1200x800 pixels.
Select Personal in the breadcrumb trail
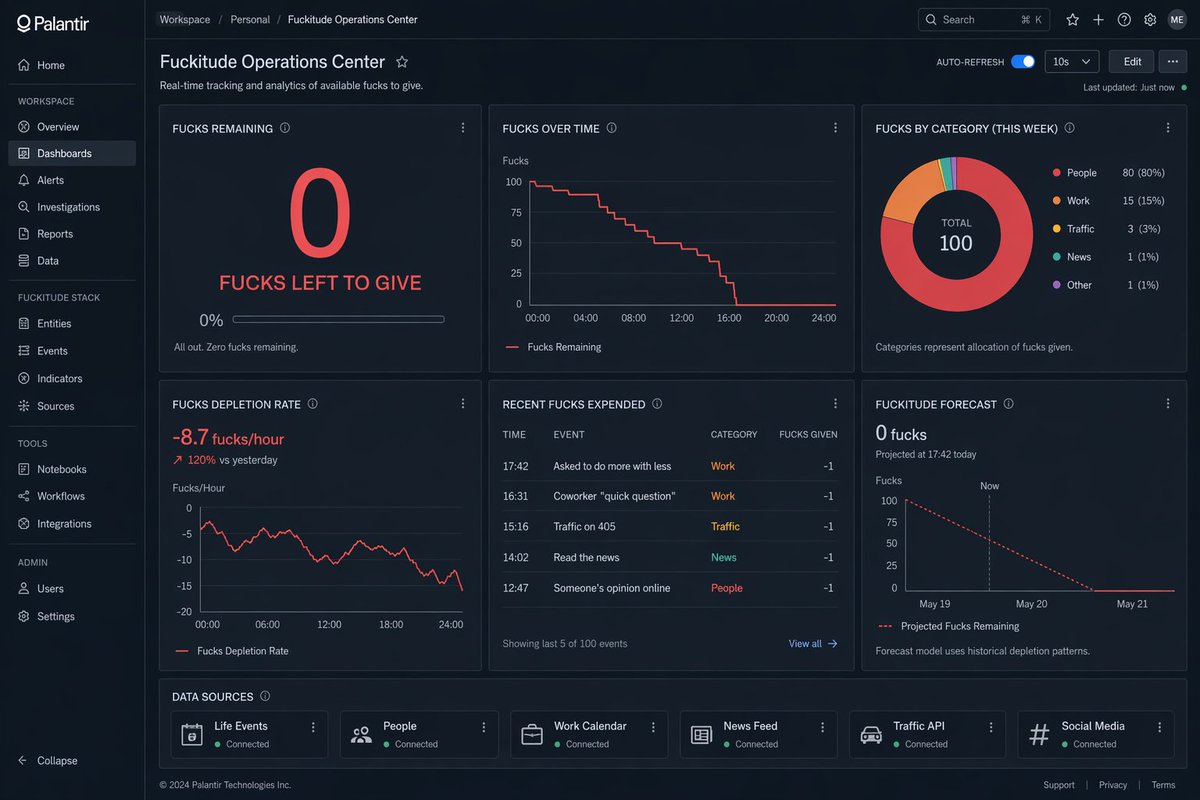(249, 19)
